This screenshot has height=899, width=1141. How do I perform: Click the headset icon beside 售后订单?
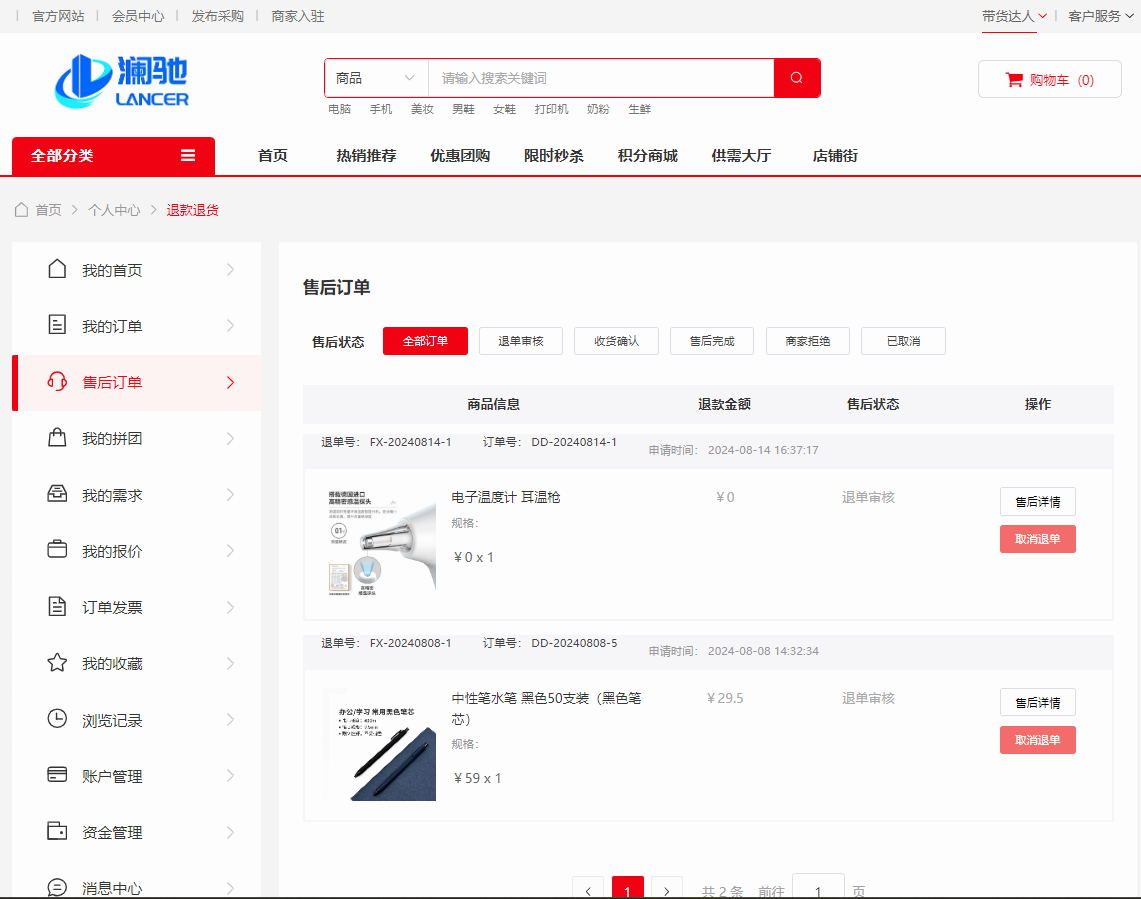click(57, 382)
